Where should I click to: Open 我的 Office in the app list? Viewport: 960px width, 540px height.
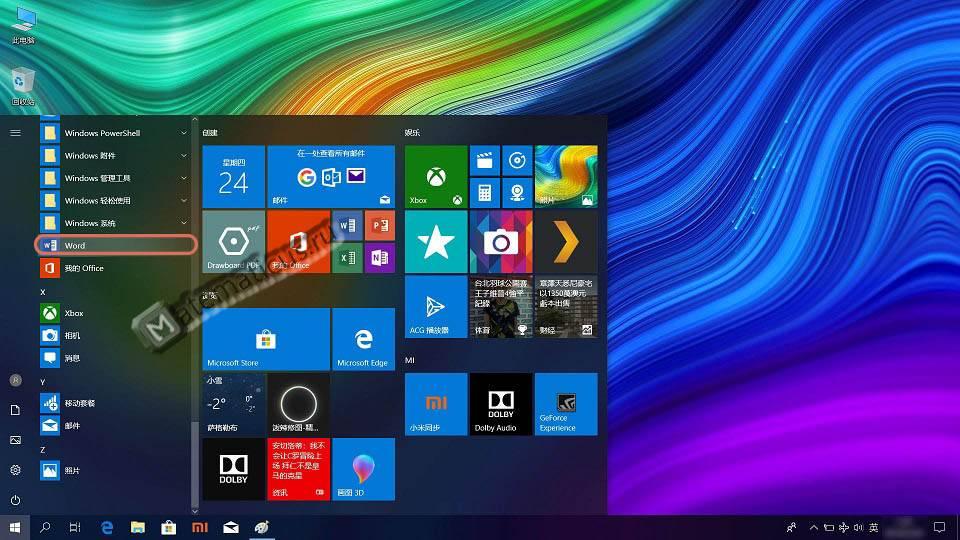coord(116,268)
